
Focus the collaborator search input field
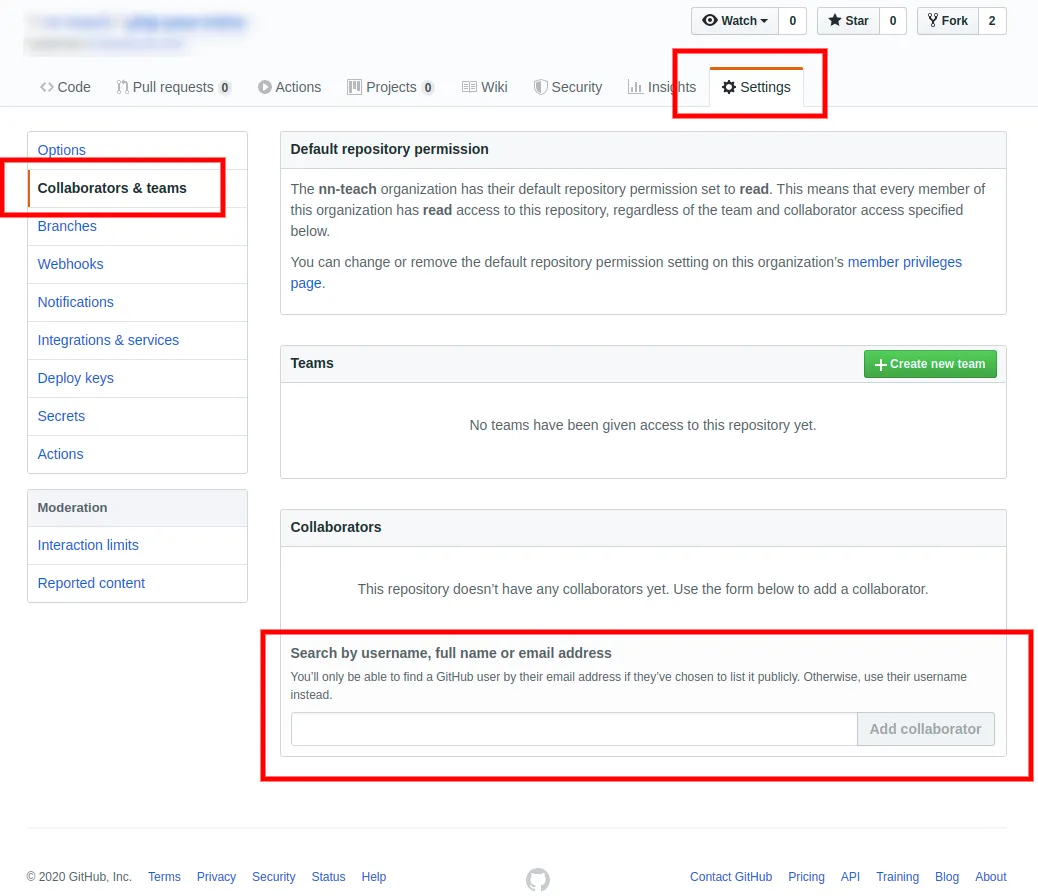[x=573, y=729]
